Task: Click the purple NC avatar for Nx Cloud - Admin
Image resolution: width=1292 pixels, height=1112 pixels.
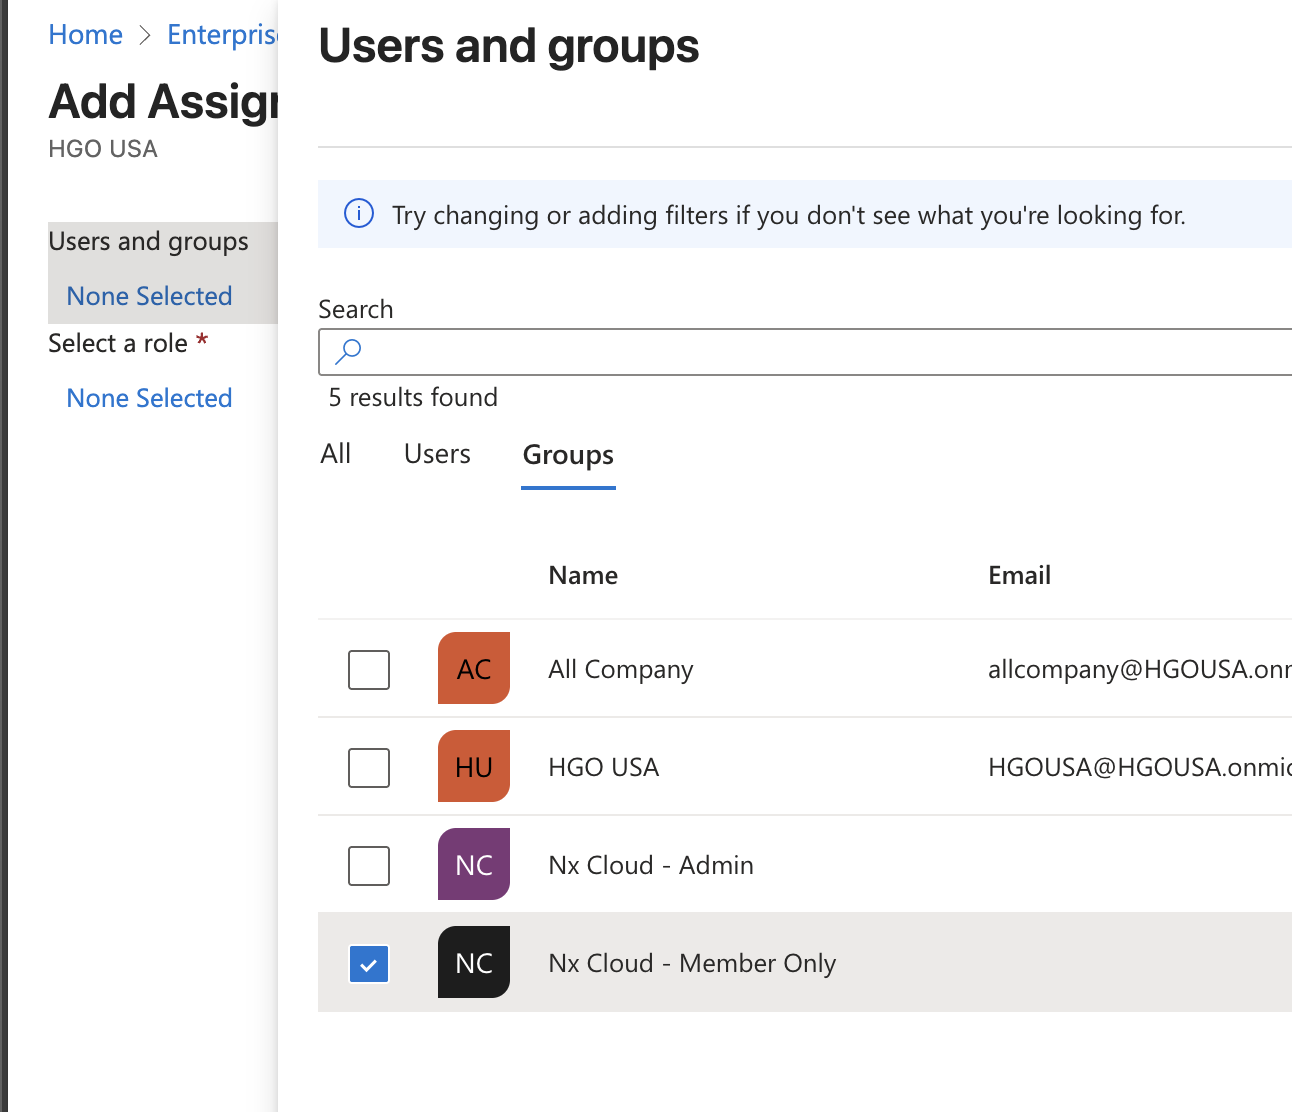Action: (474, 864)
